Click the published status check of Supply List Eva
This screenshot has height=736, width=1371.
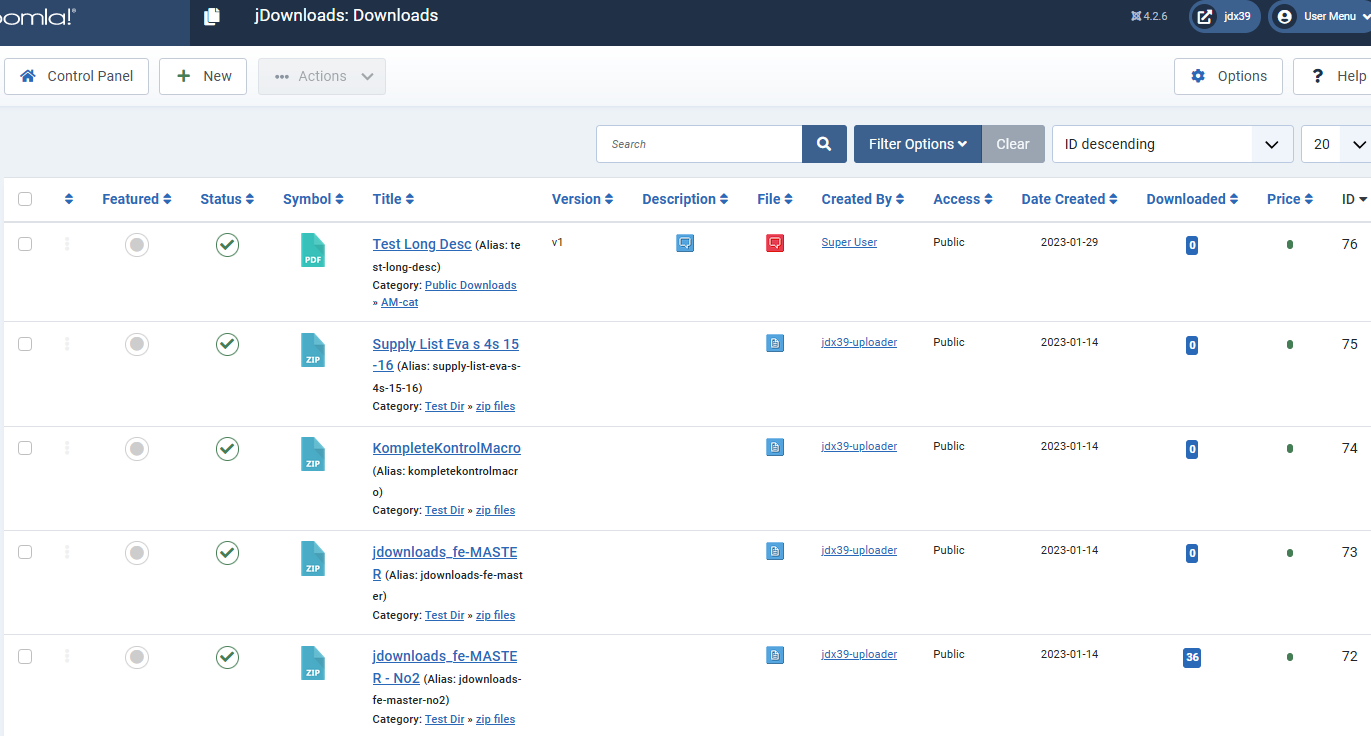tap(228, 345)
